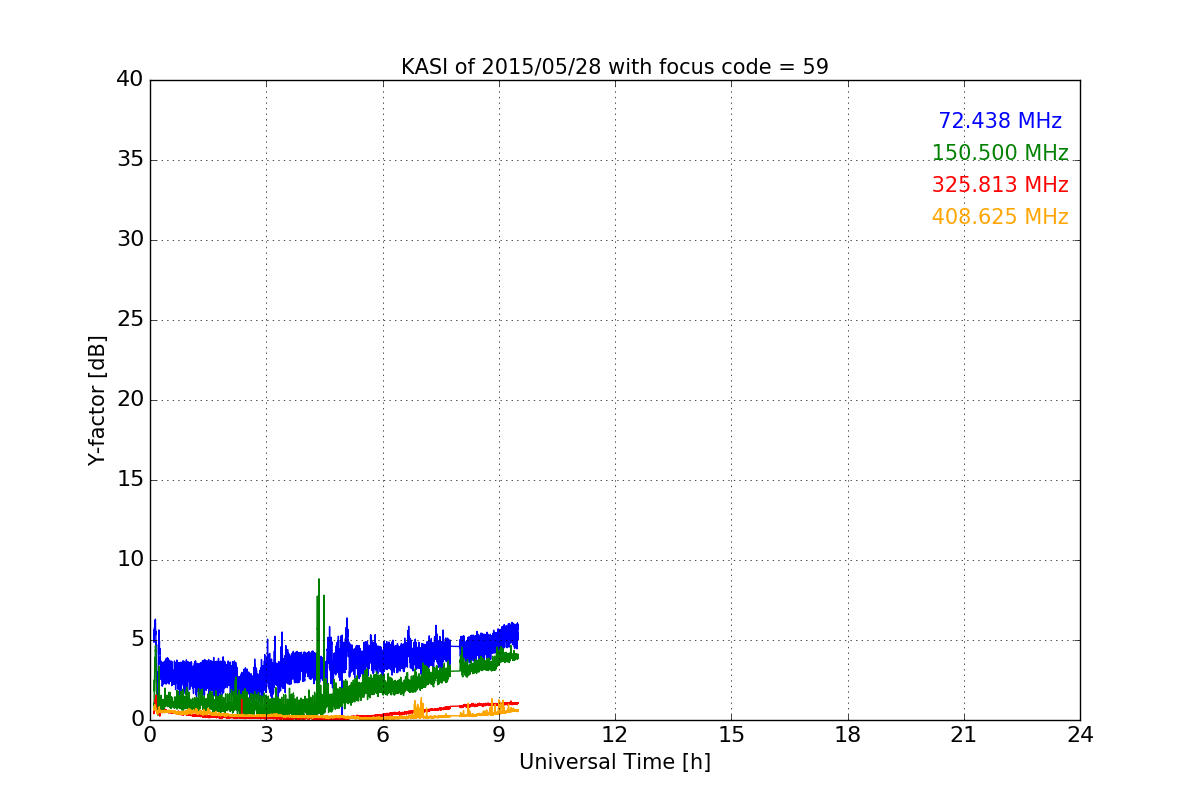
Task: Click the Y-factor [dB] axis label
Action: pyautogui.click(x=97, y=400)
